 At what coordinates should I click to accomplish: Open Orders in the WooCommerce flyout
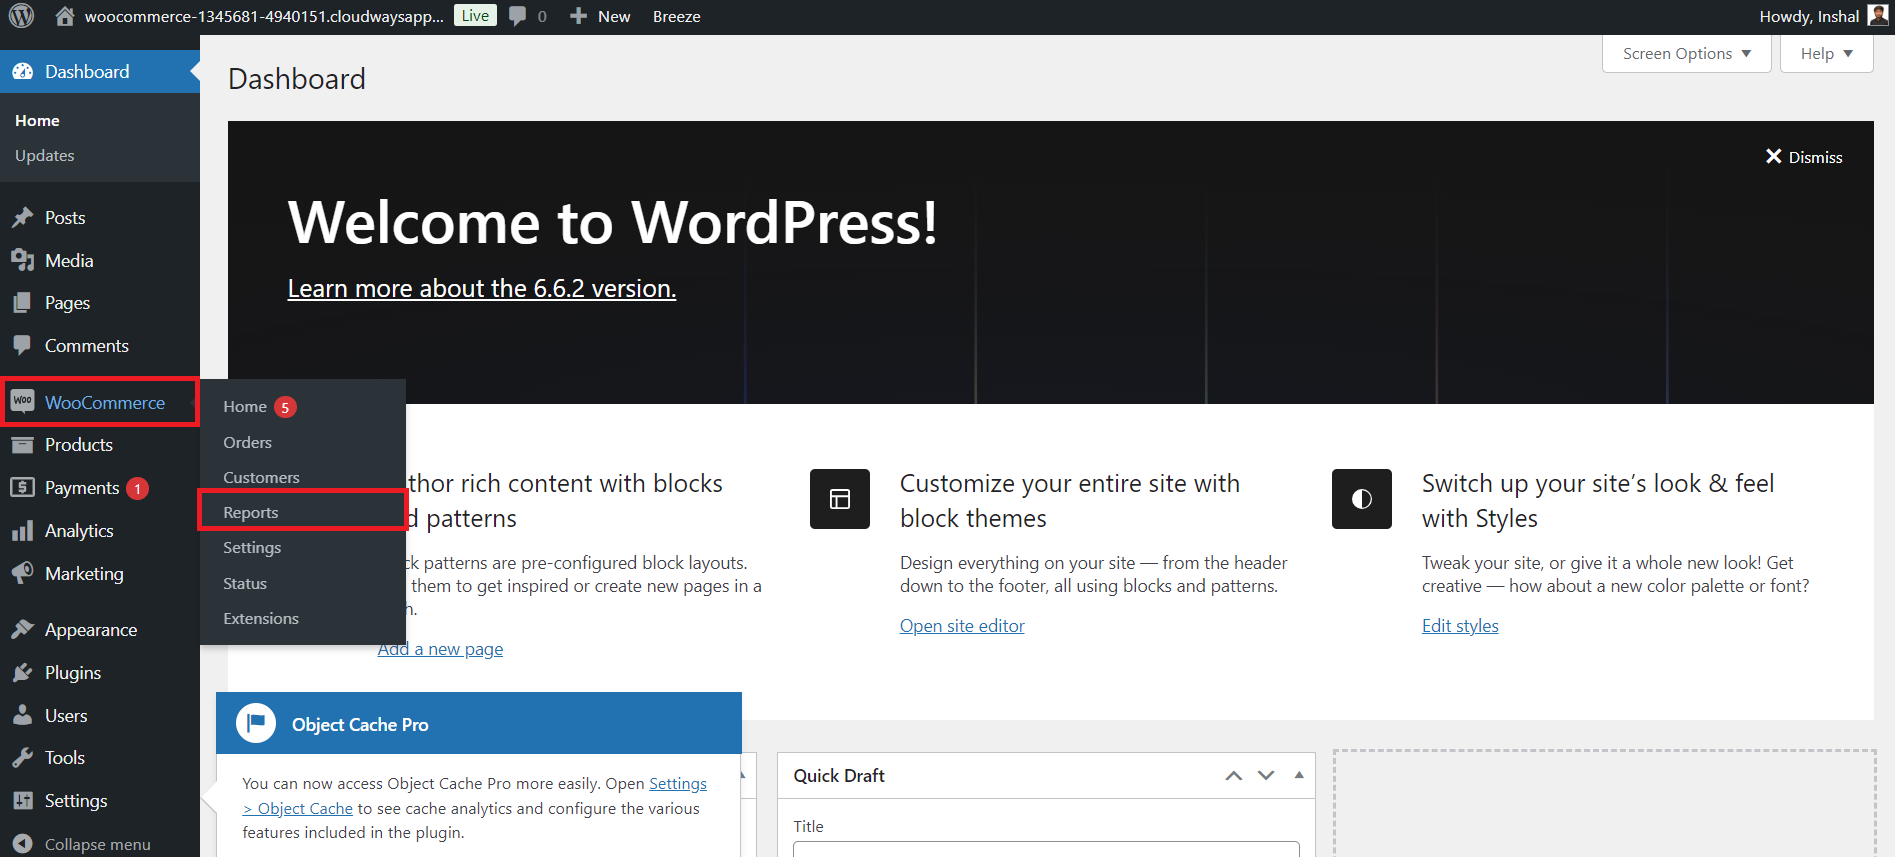pos(247,442)
